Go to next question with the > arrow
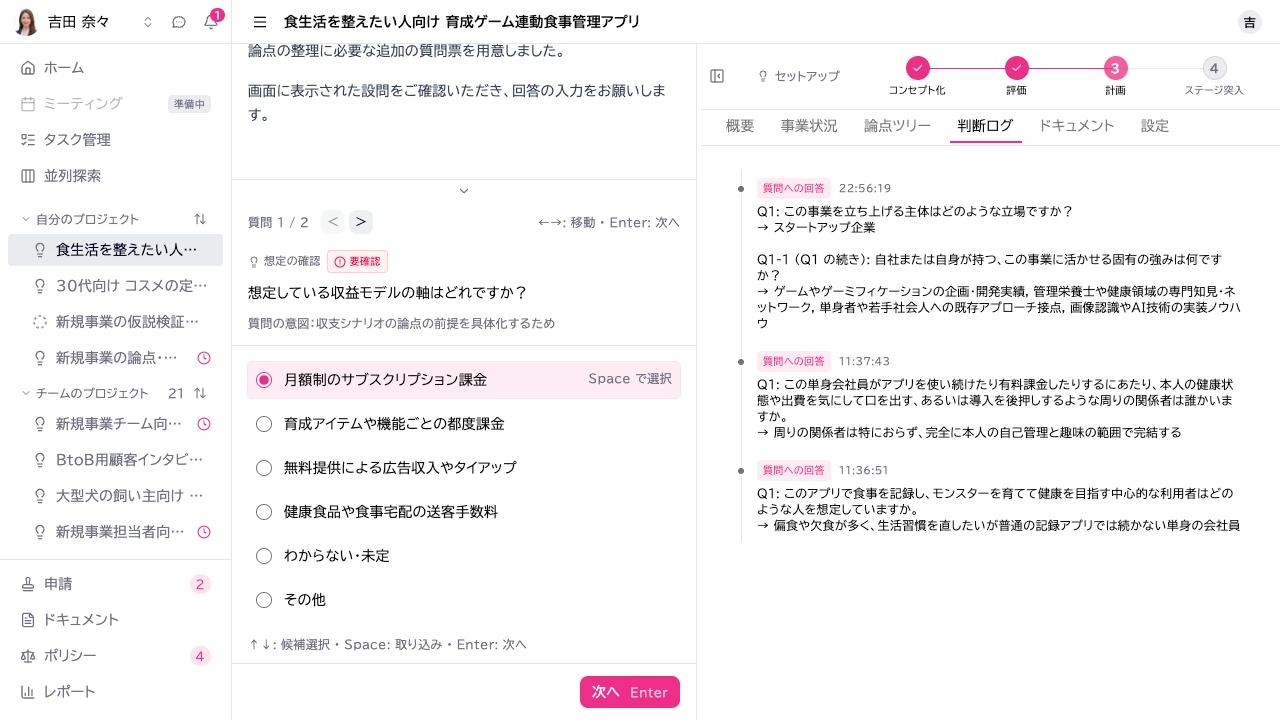This screenshot has width=1280, height=720. coord(361,222)
